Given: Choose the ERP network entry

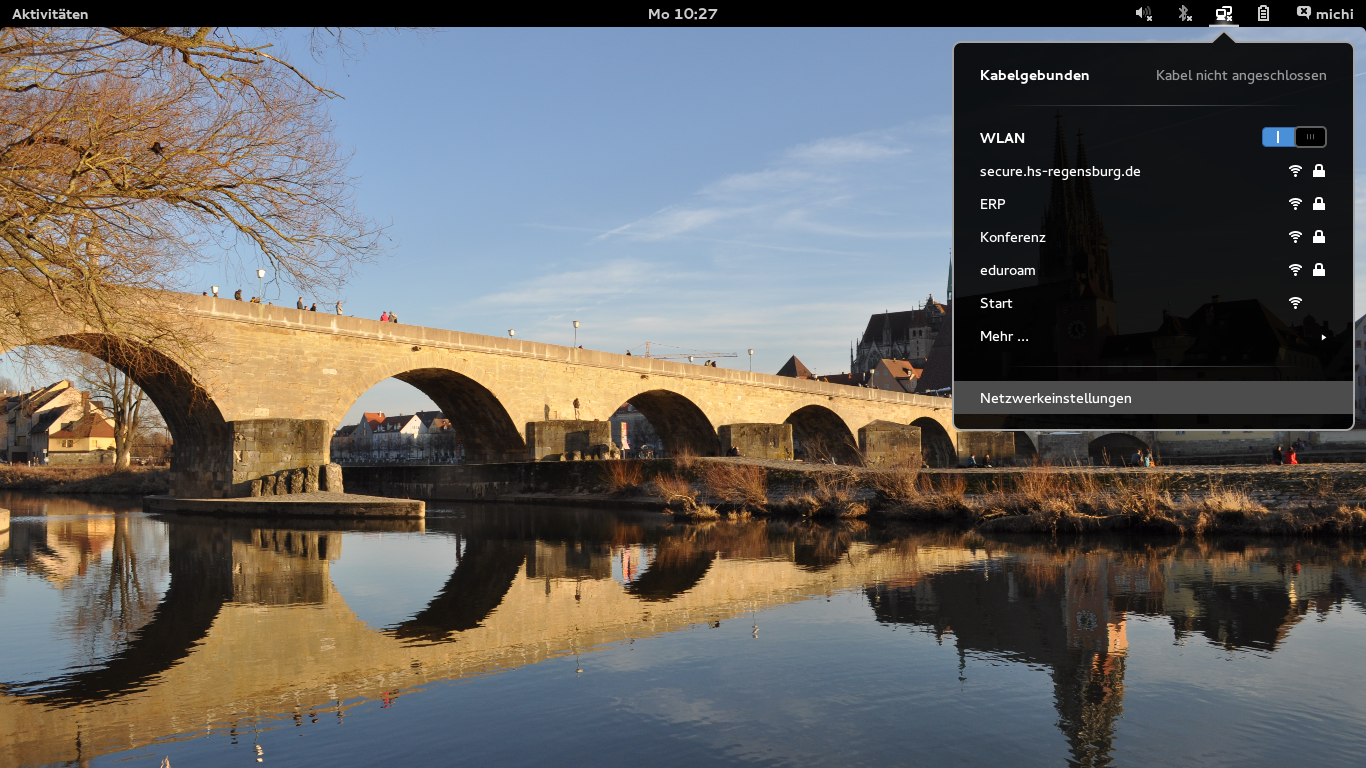Looking at the screenshot, I should (993, 204).
